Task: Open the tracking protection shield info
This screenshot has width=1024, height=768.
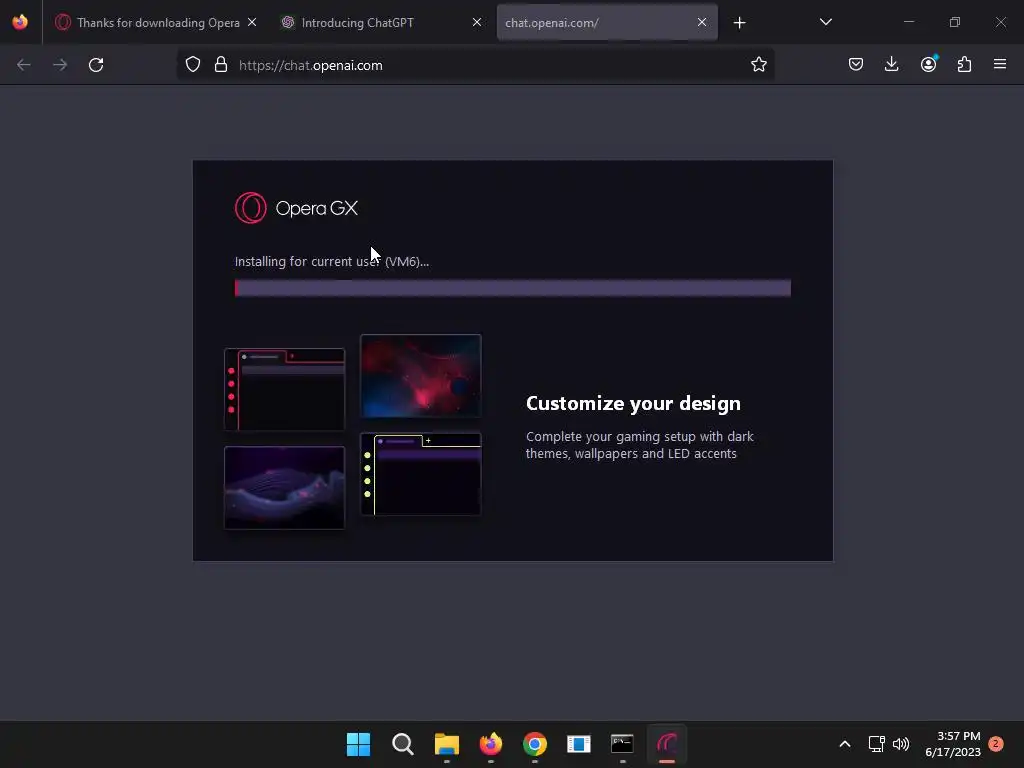Action: point(193,65)
